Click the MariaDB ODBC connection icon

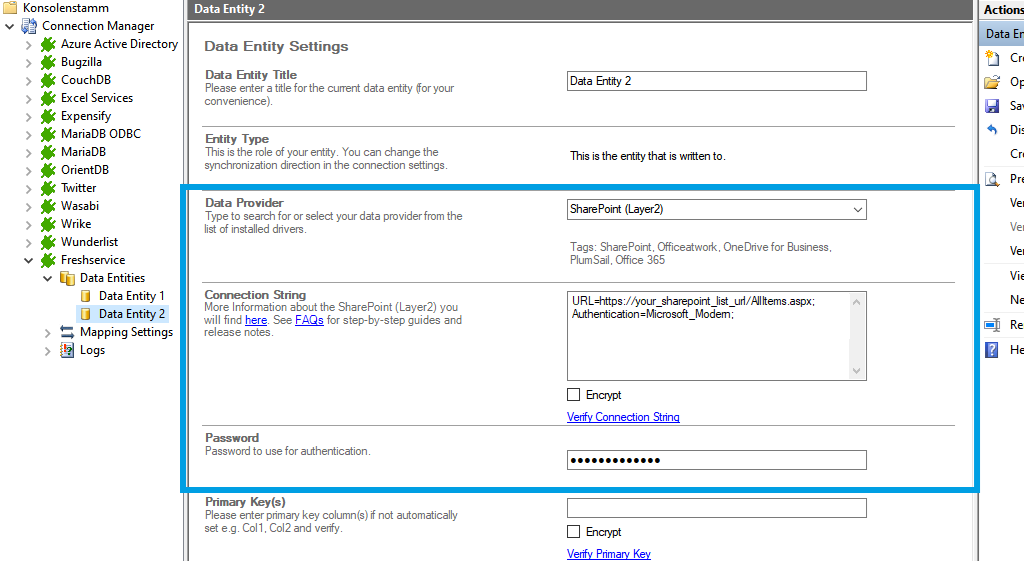48,134
